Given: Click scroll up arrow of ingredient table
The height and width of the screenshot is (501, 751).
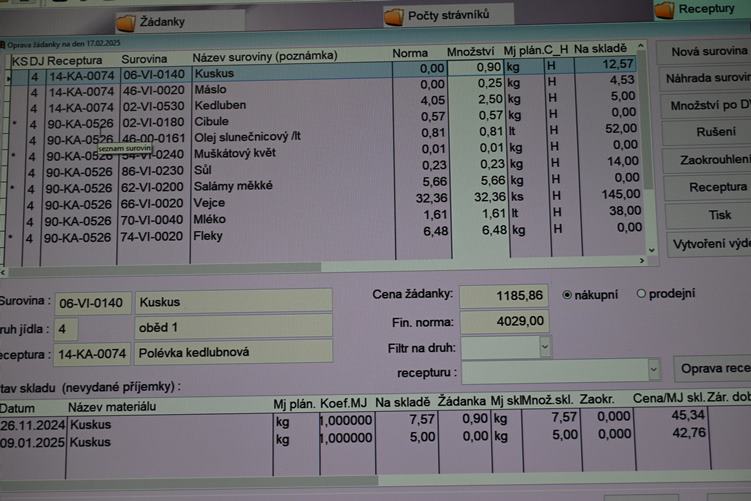Looking at the screenshot, I should coord(641,46).
